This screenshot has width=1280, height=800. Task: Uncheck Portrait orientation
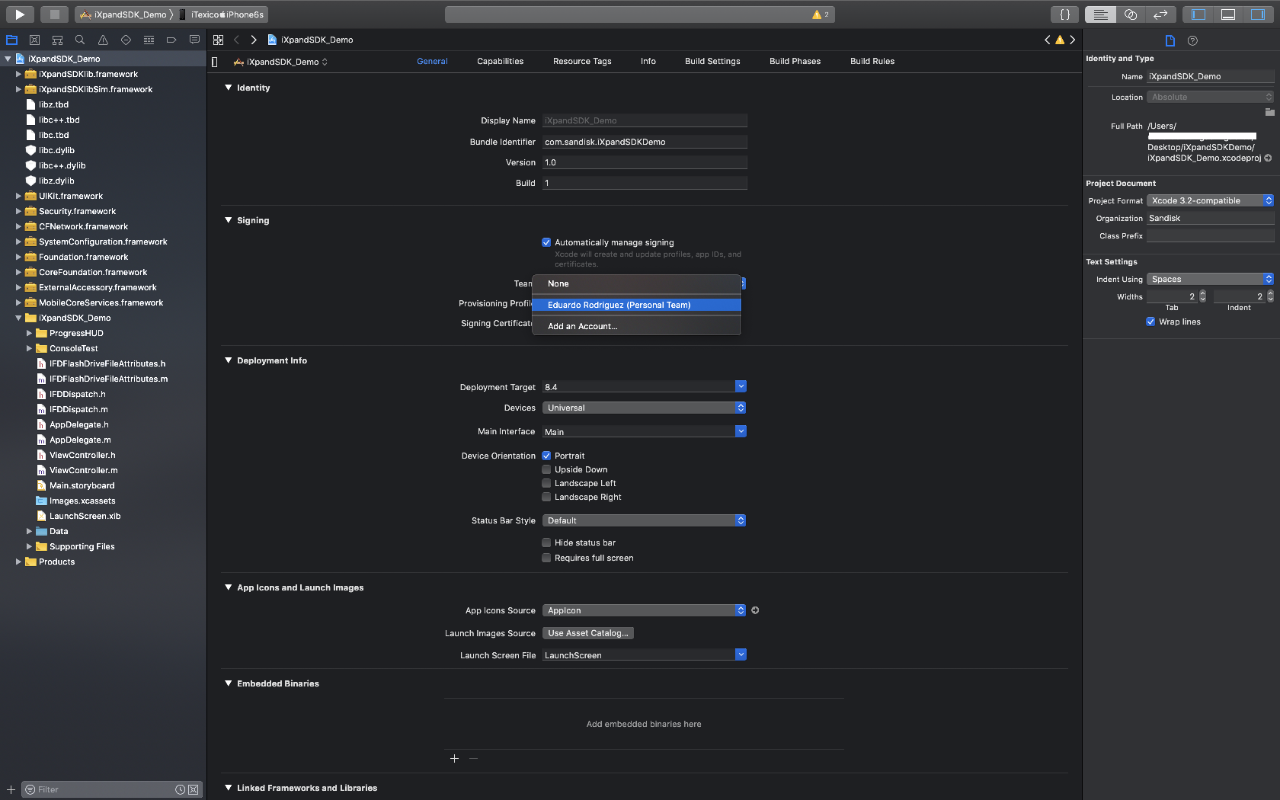click(x=547, y=456)
